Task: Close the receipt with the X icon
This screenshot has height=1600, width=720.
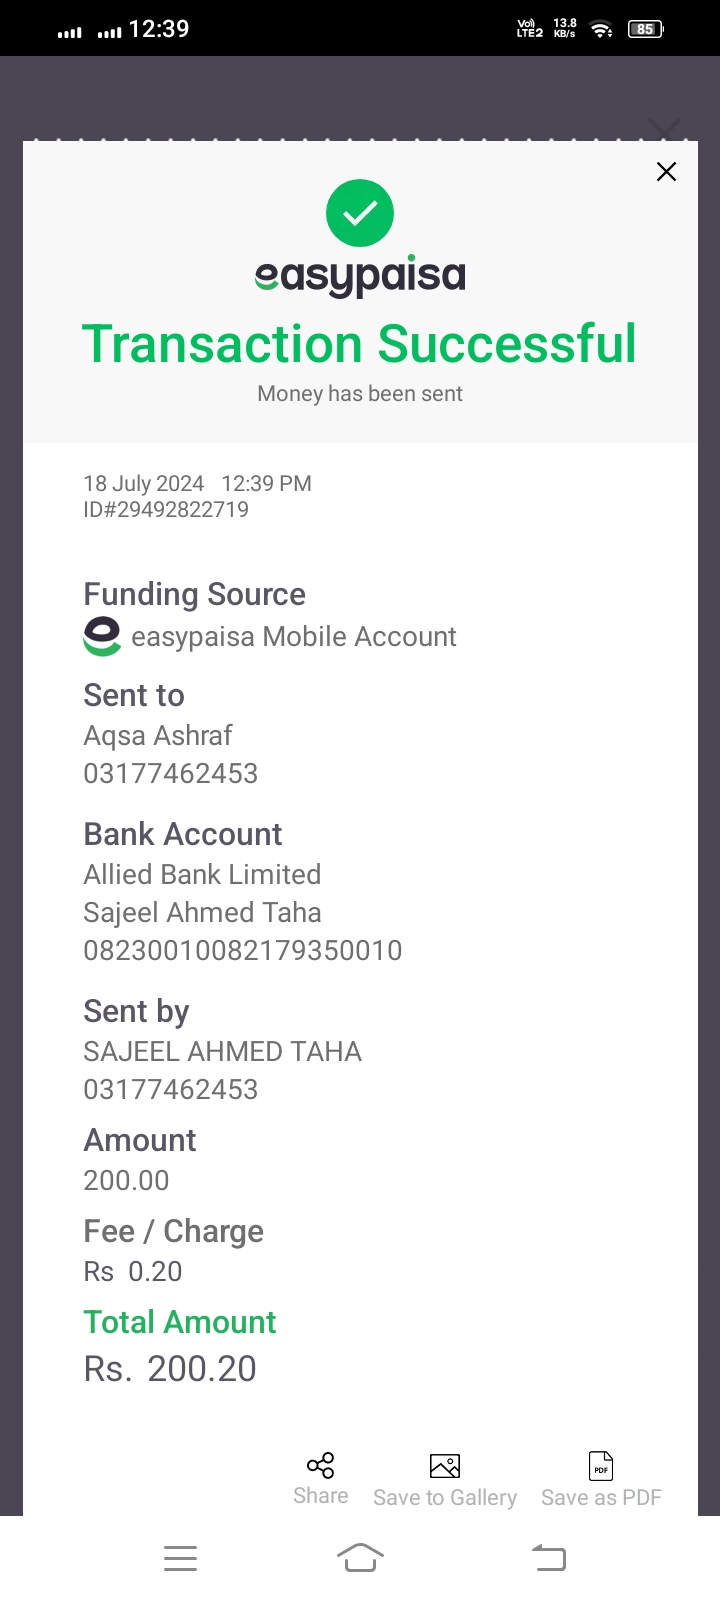Action: click(666, 171)
